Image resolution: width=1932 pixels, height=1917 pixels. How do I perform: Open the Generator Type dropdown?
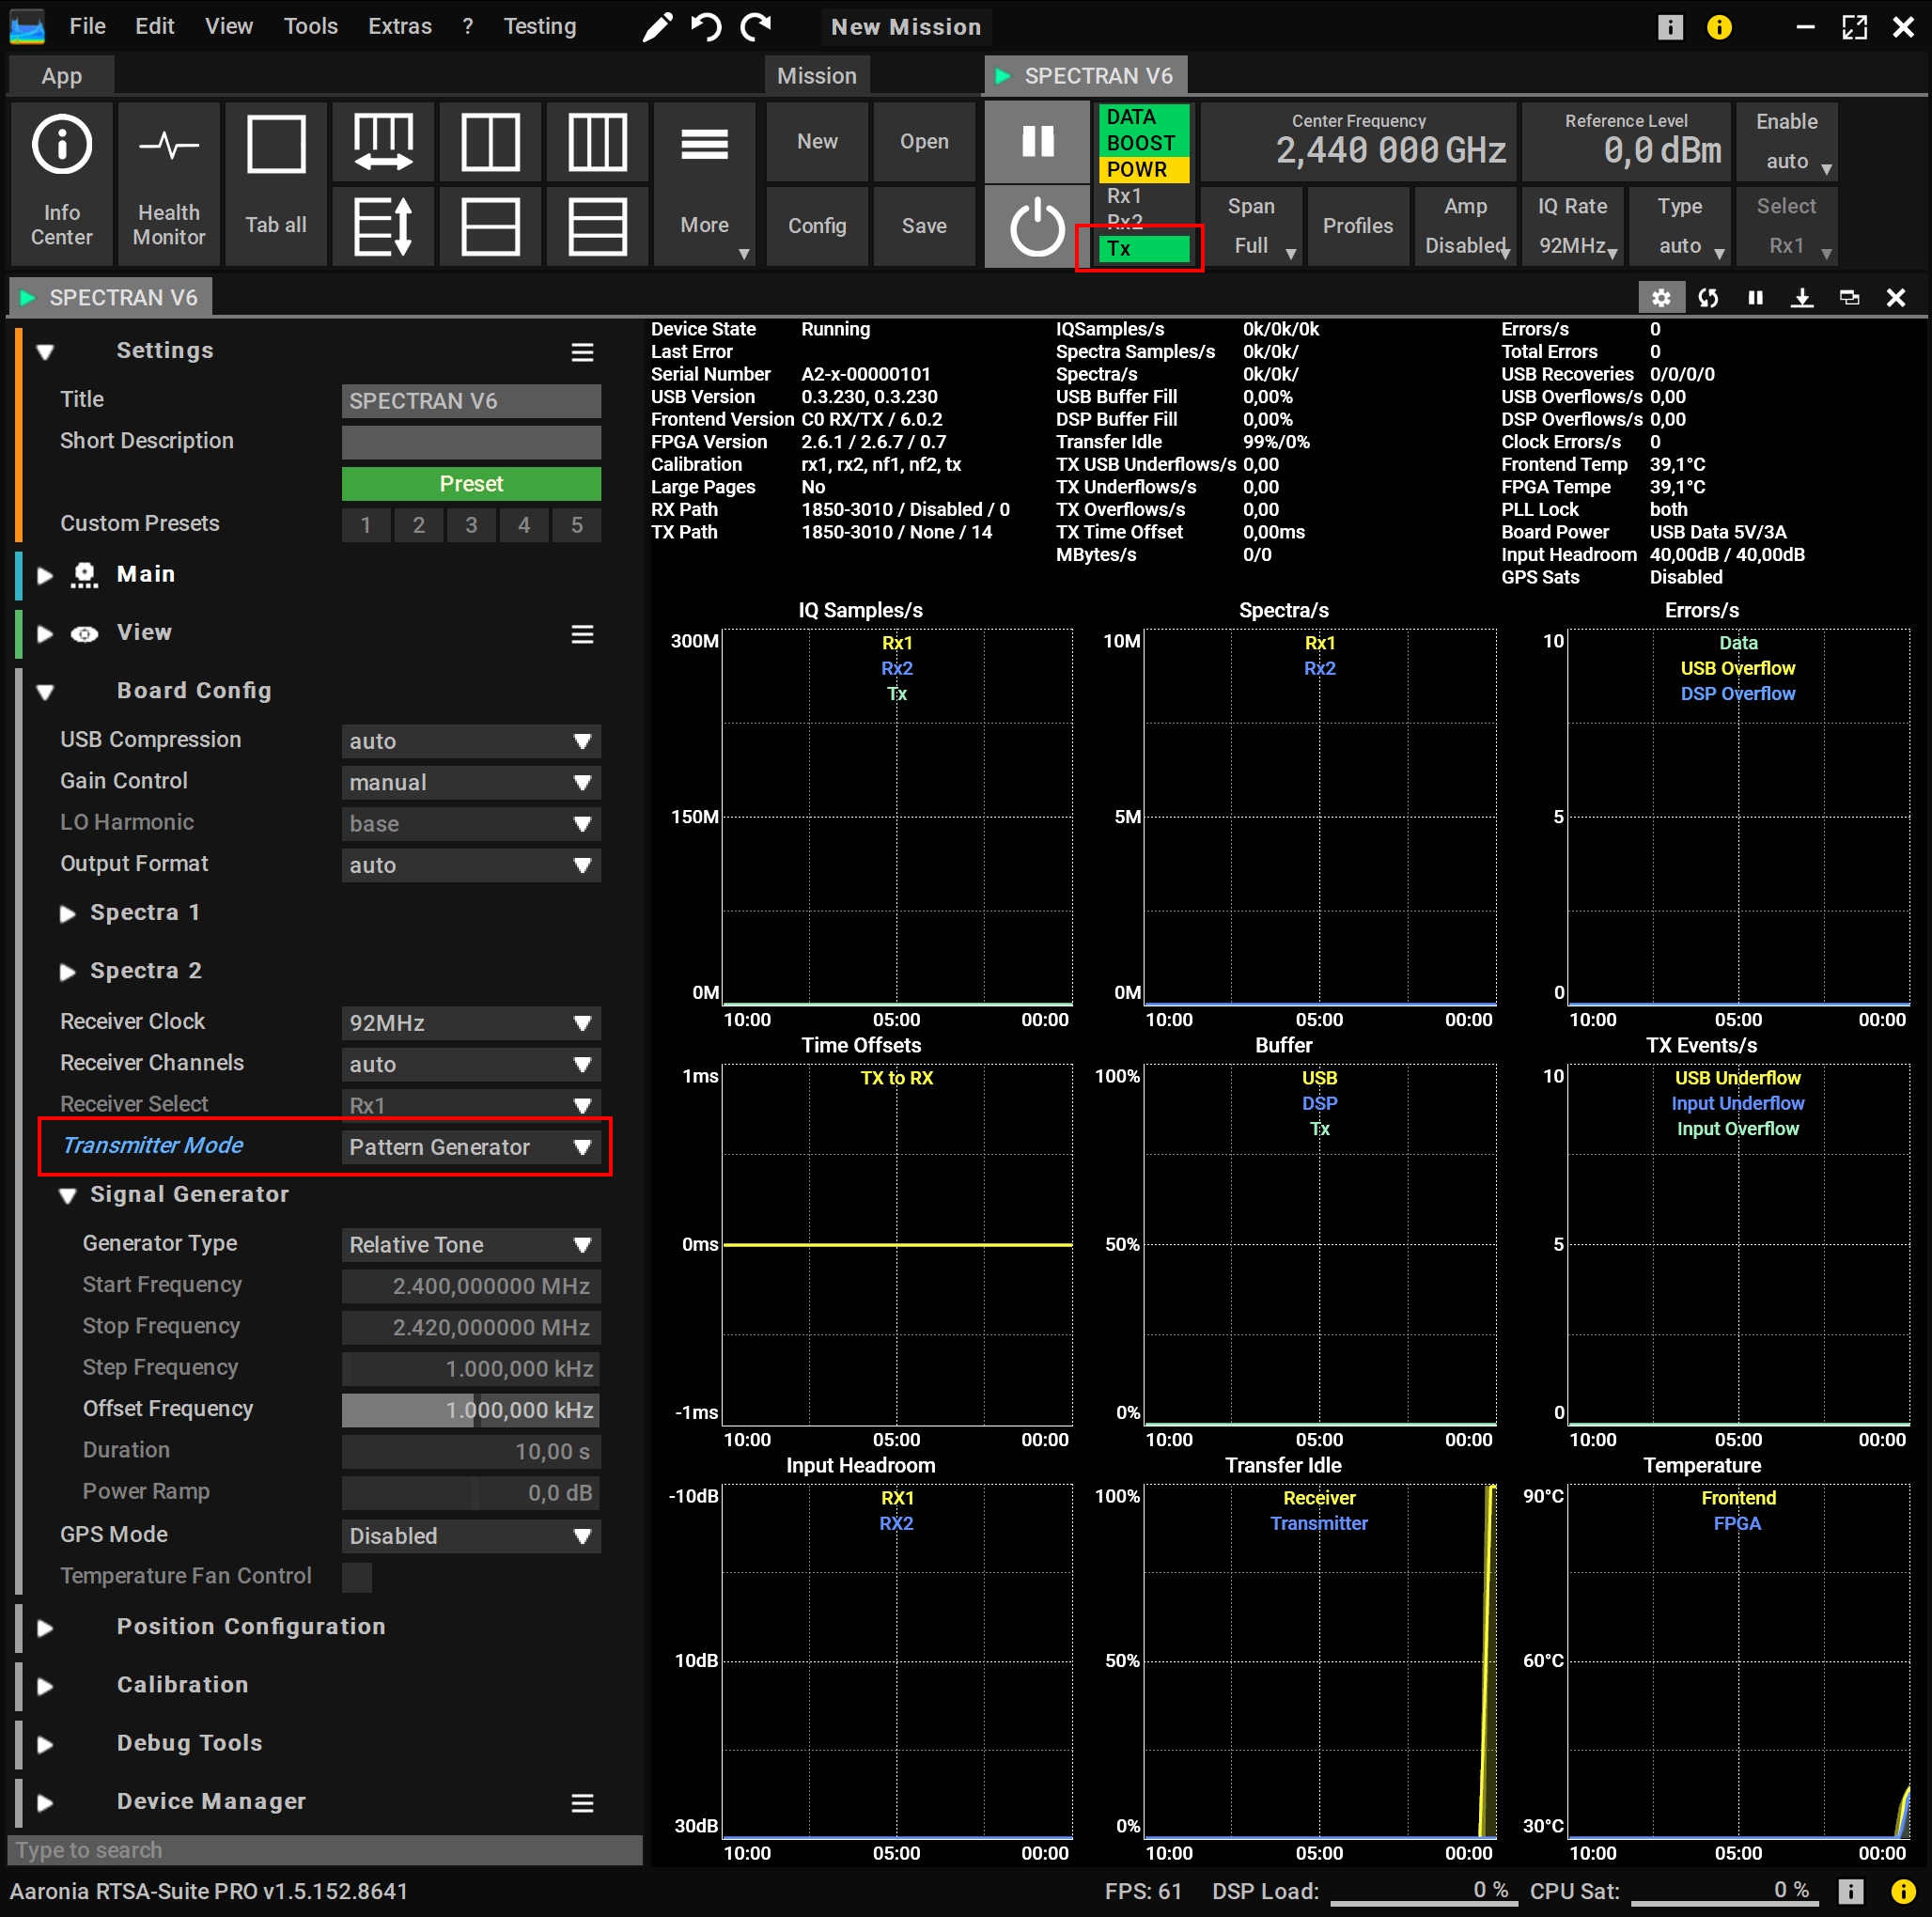[471, 1245]
